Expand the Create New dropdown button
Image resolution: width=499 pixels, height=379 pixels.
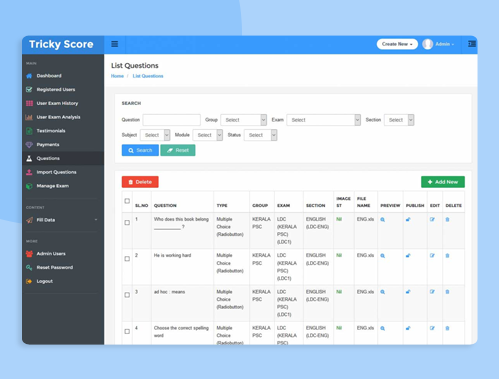tap(397, 44)
